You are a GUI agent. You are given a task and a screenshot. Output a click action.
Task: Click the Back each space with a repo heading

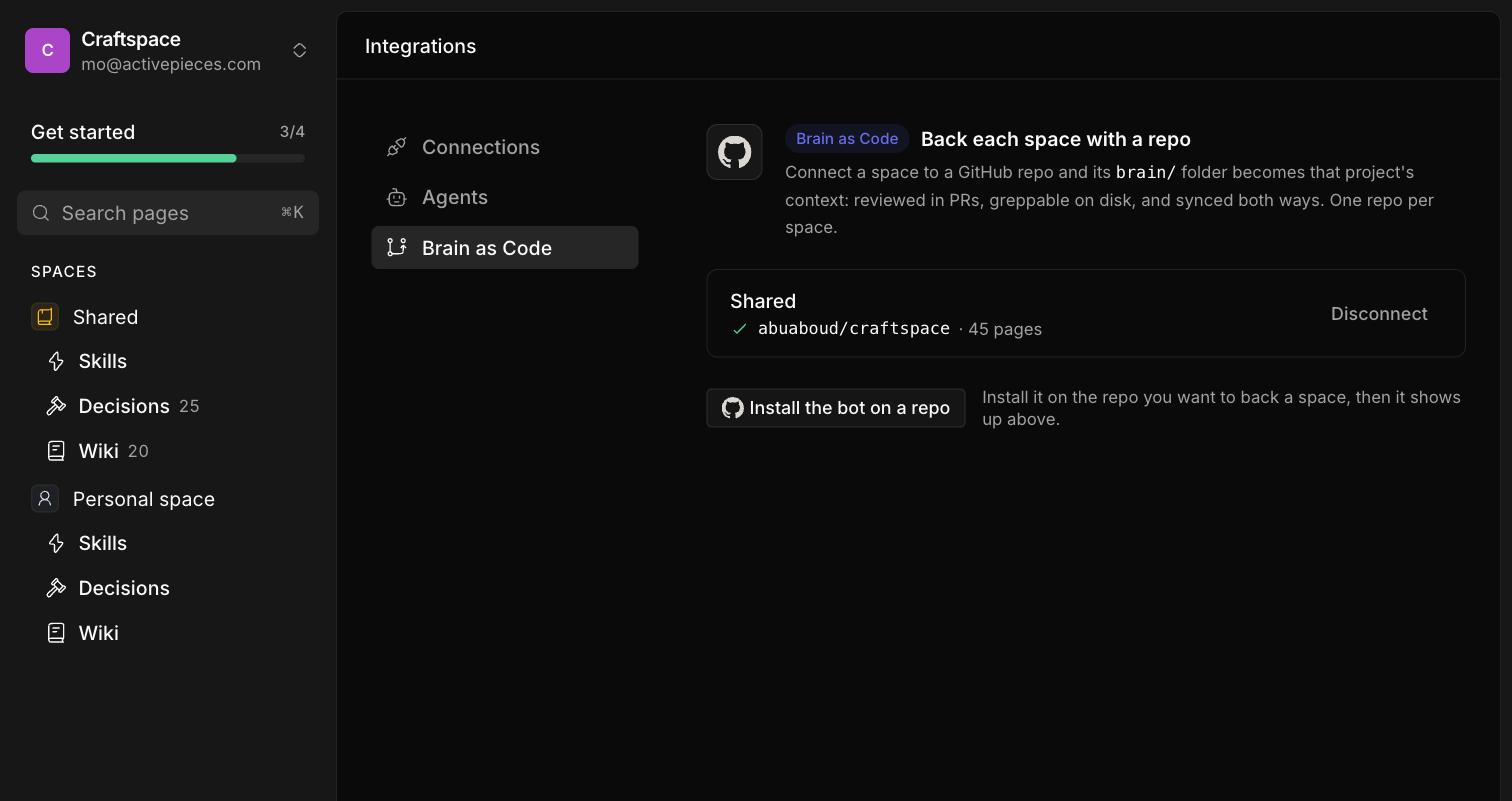pyautogui.click(x=1056, y=139)
